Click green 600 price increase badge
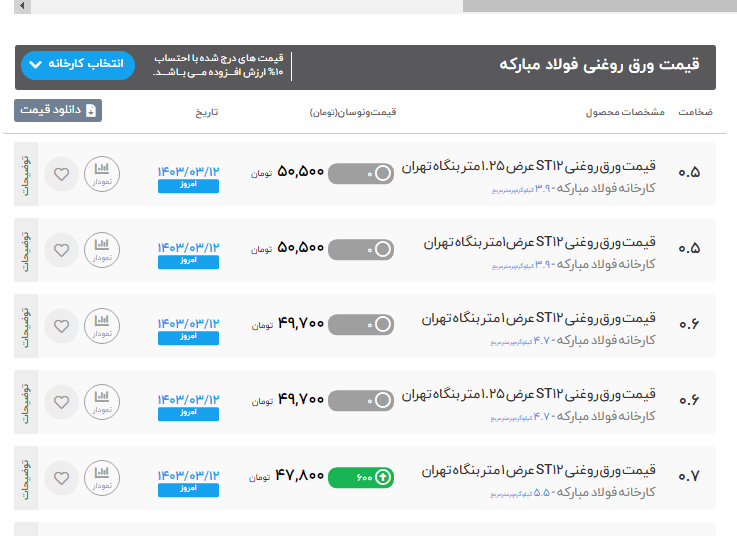 pyautogui.click(x=361, y=477)
